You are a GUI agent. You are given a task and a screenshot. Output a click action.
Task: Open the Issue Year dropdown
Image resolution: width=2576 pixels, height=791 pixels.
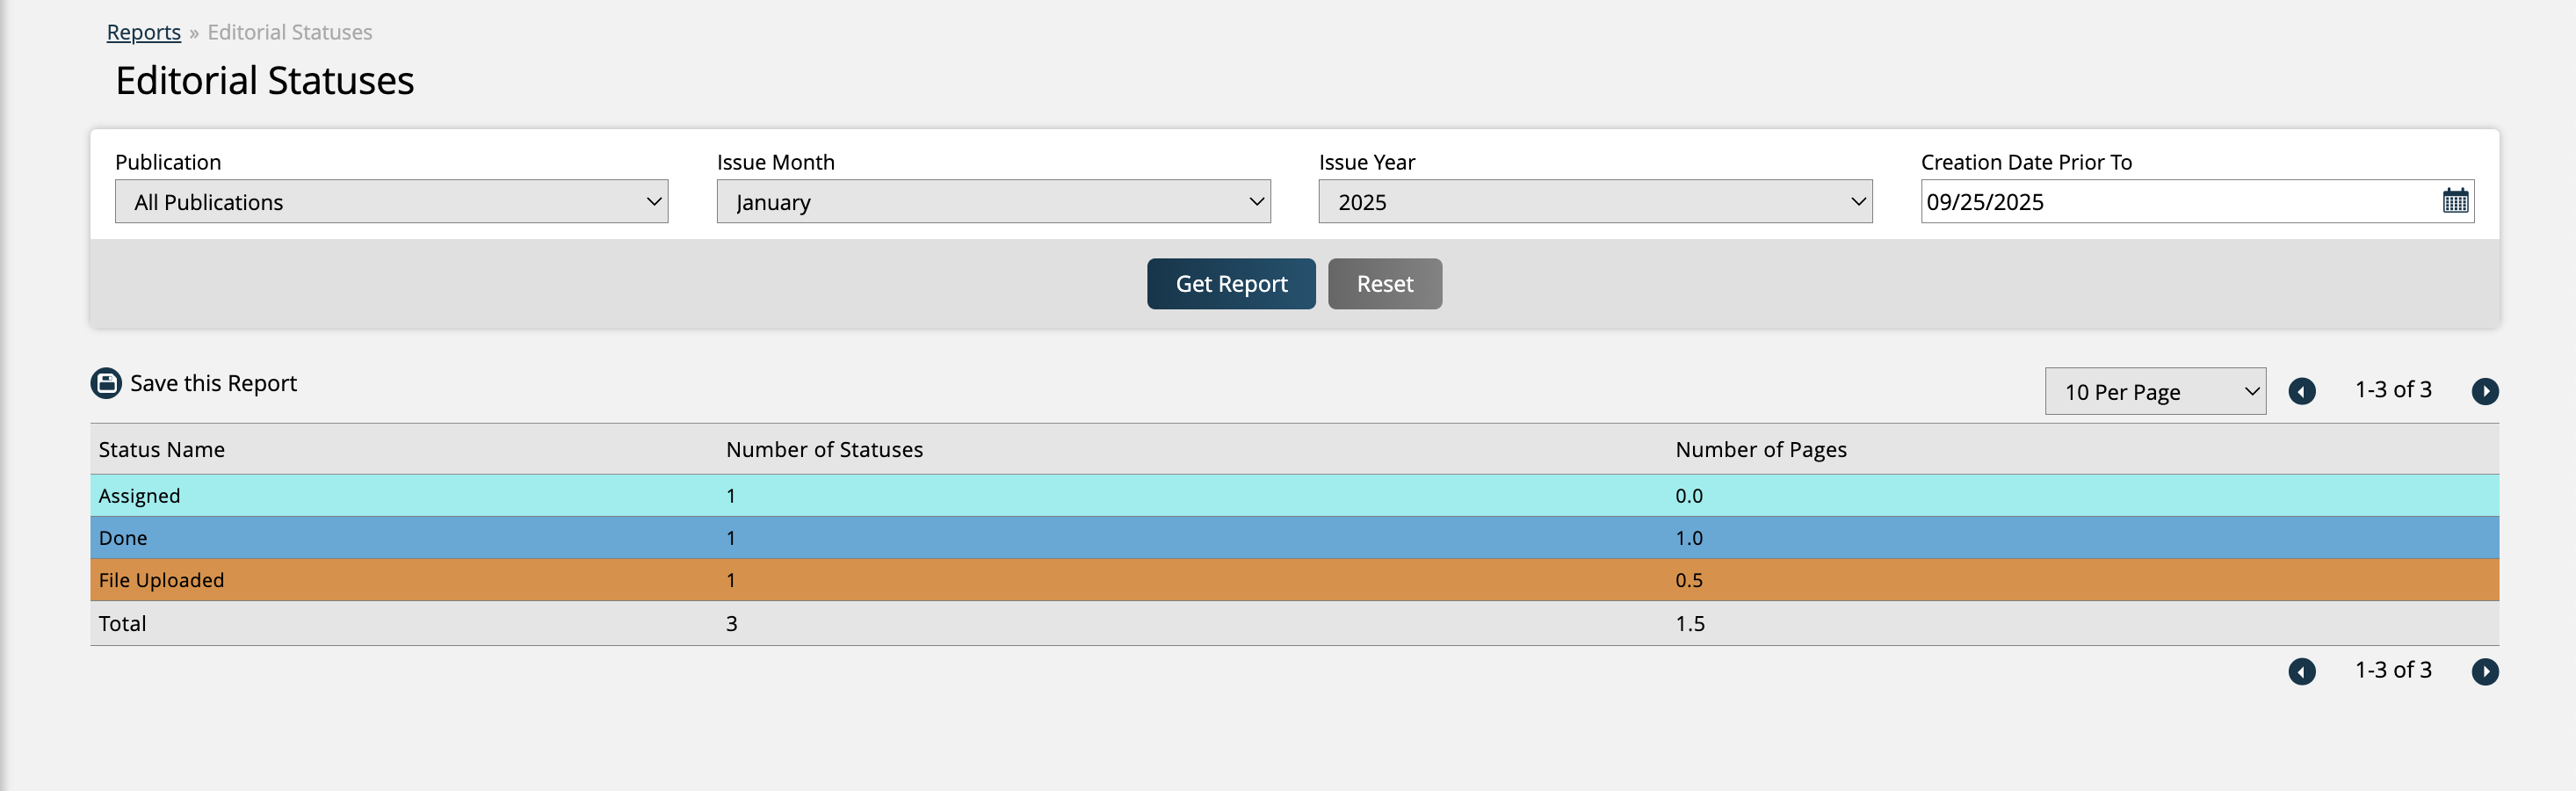tap(1594, 202)
